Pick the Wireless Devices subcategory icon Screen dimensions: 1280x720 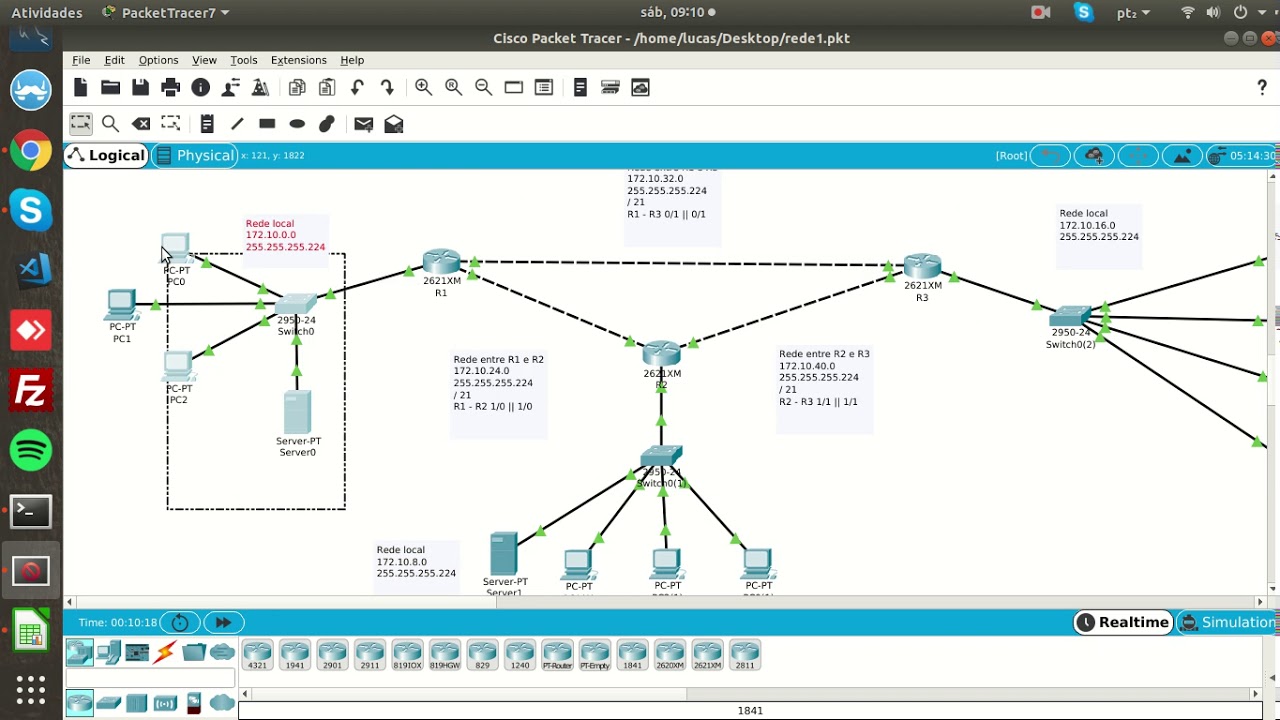[x=165, y=703]
